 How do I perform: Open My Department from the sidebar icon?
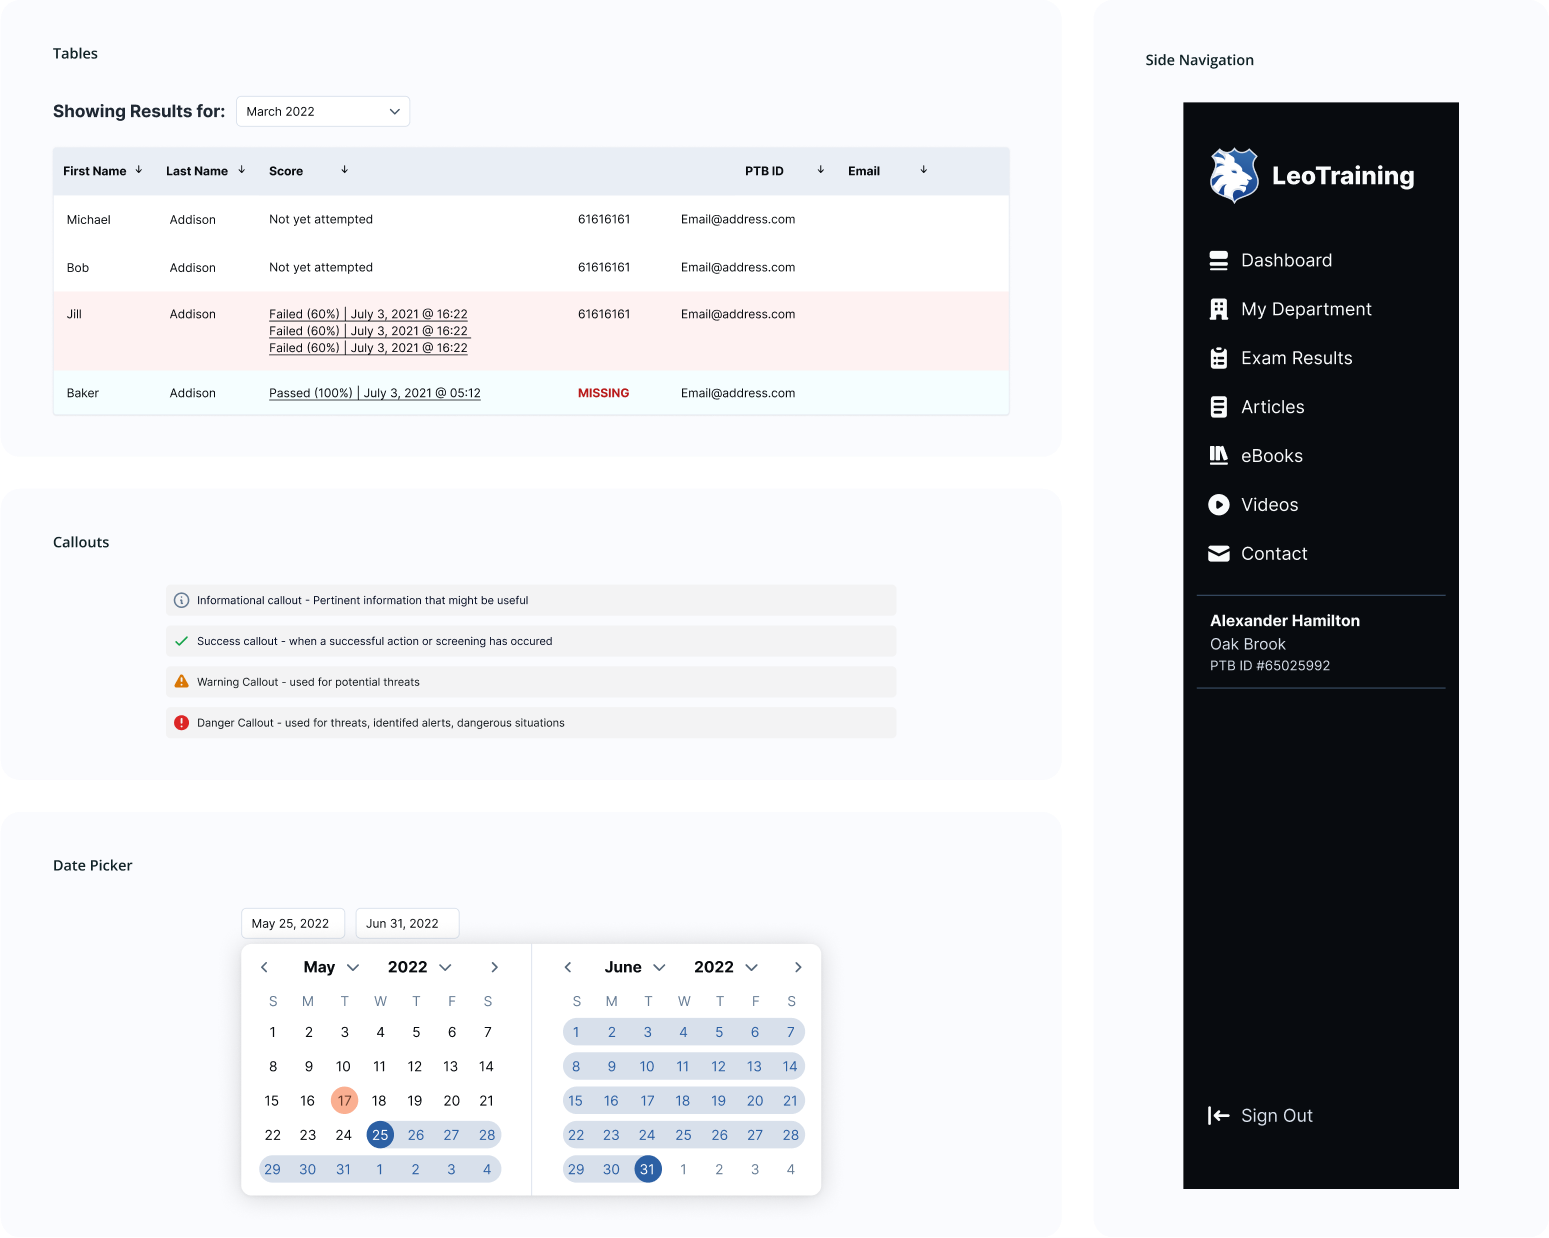pyautogui.click(x=1218, y=308)
